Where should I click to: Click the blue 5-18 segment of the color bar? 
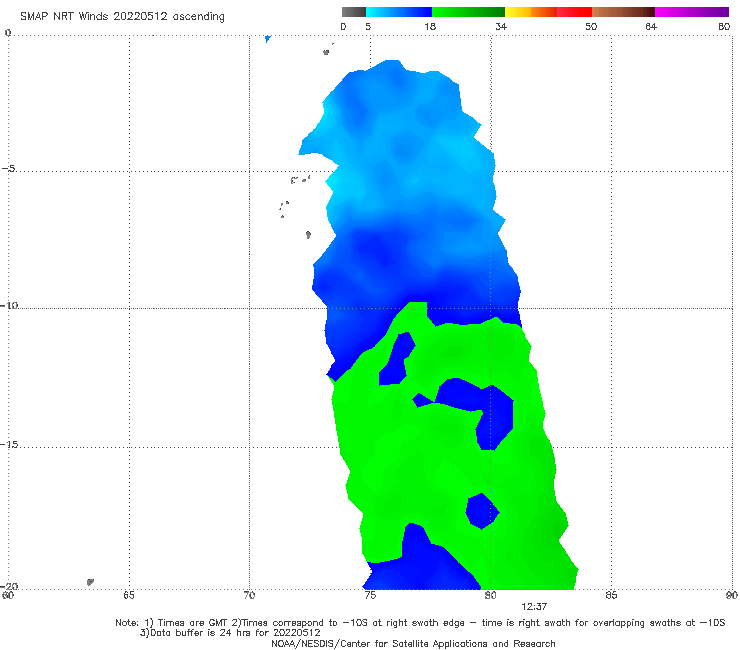[399, 12]
